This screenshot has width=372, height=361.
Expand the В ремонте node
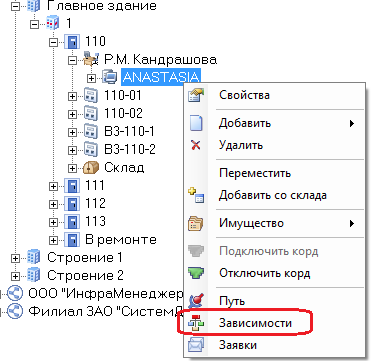53,240
